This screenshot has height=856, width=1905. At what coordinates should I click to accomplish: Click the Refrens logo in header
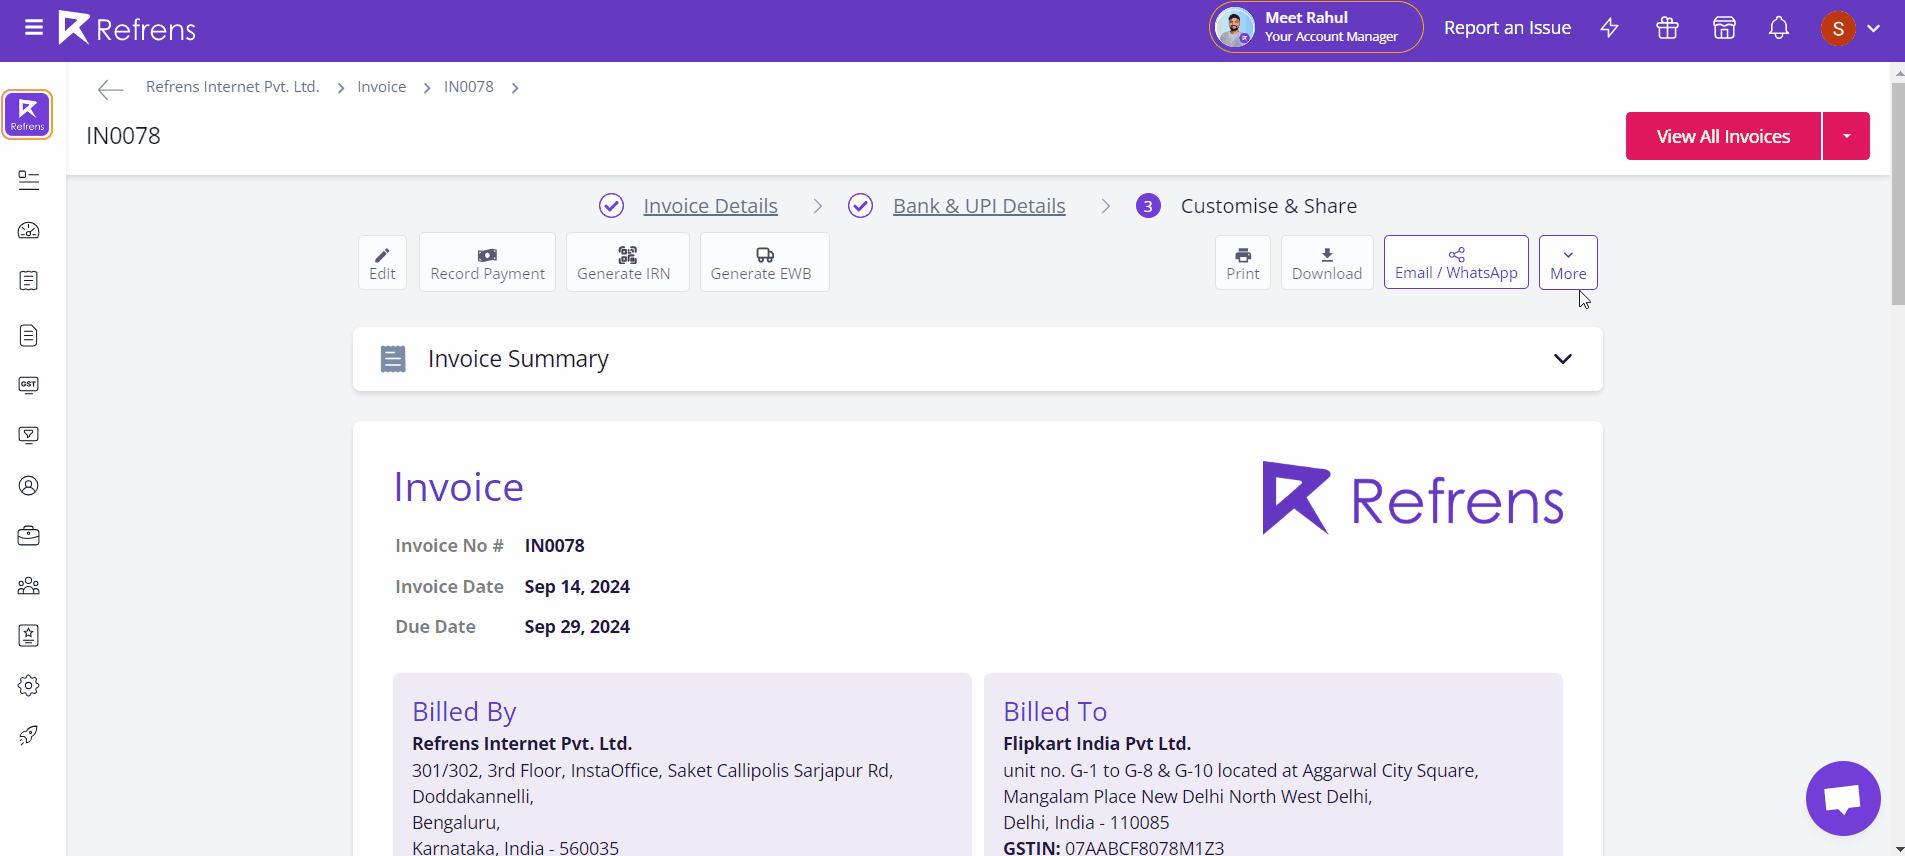pyautogui.click(x=127, y=28)
